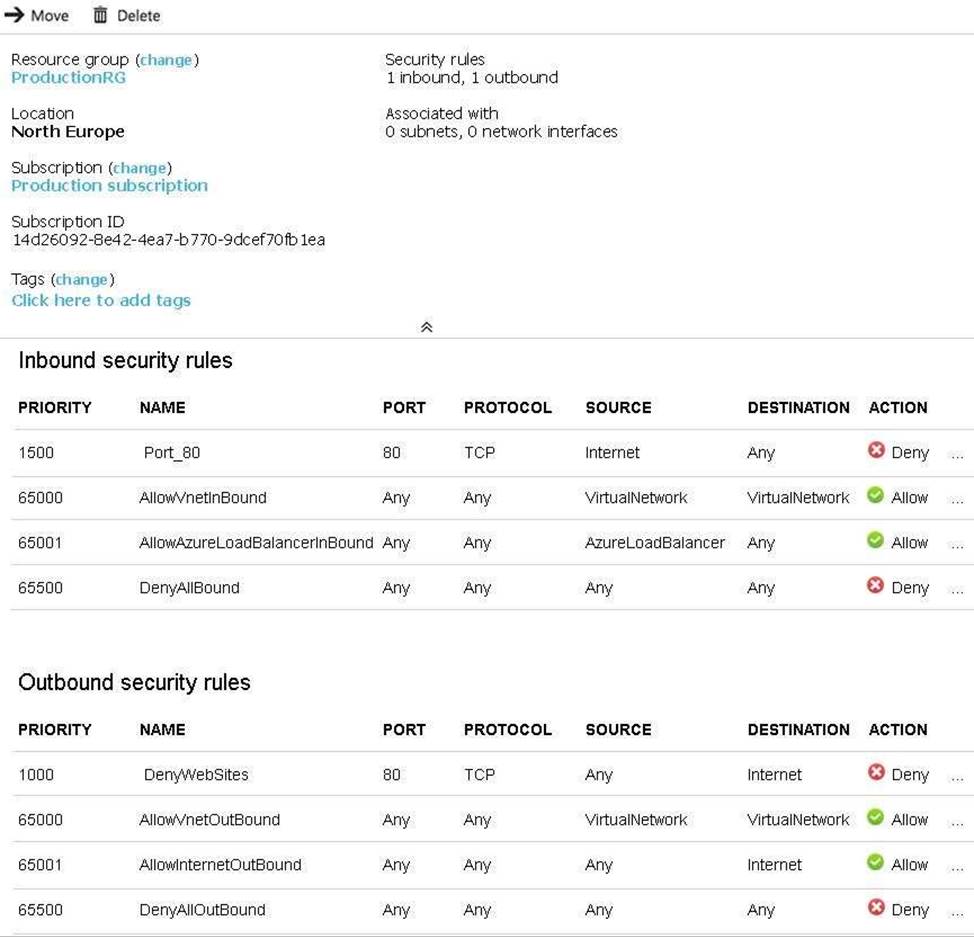Click the Delete trash can icon
The width and height of the screenshot is (974, 937).
100,15
